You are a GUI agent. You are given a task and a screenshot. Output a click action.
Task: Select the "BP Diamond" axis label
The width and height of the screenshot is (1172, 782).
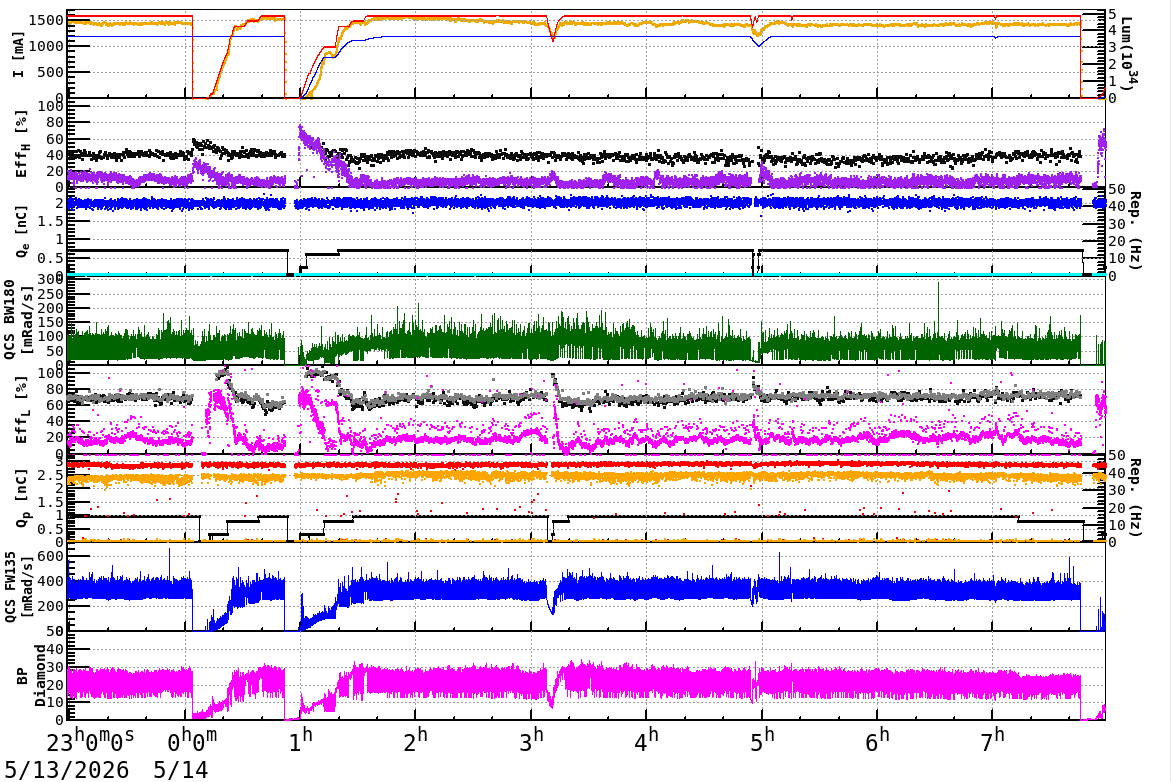(x=30, y=676)
